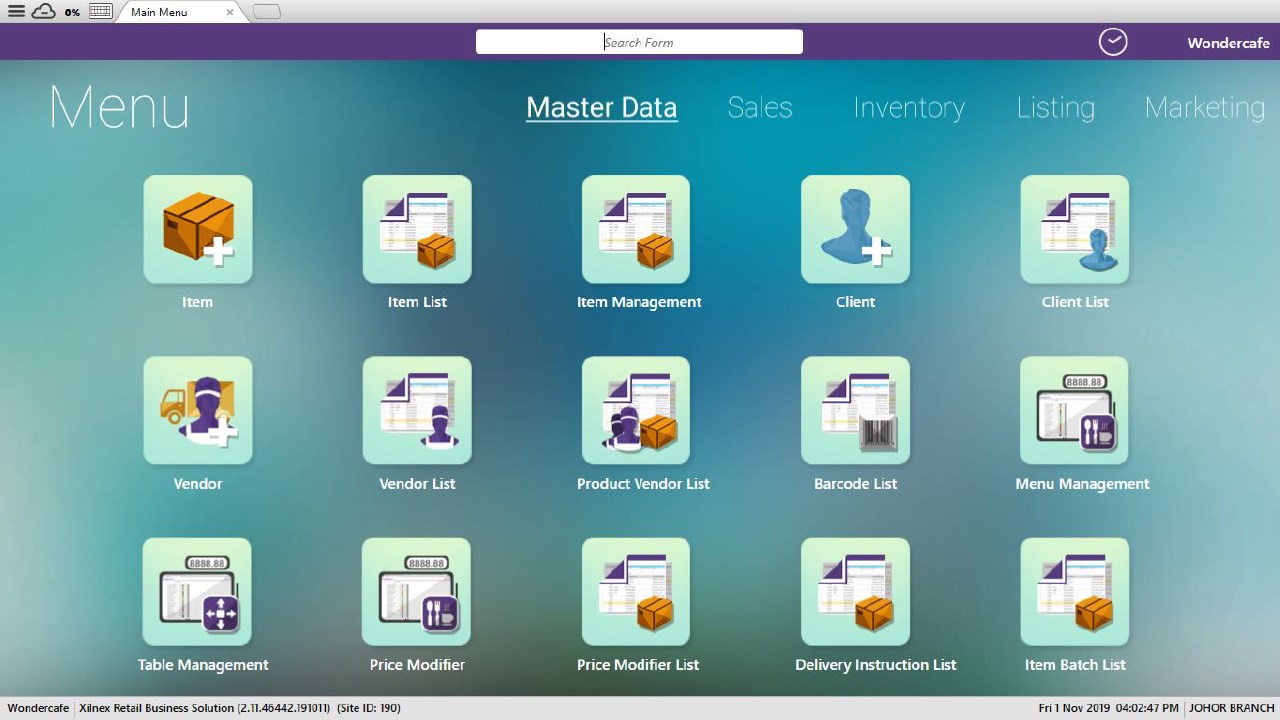Click the Product Vendor List label
The height and width of the screenshot is (720, 1280).
click(x=643, y=484)
